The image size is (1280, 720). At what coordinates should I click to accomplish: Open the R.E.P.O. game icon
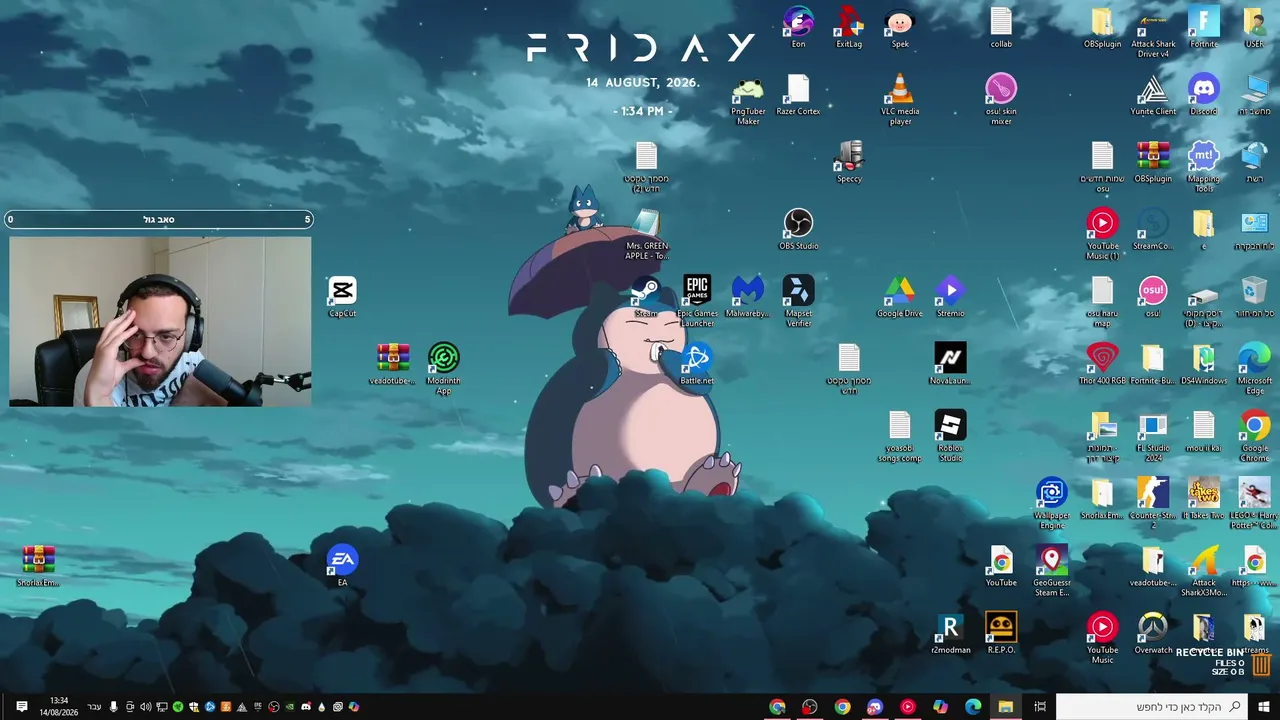1001,633
